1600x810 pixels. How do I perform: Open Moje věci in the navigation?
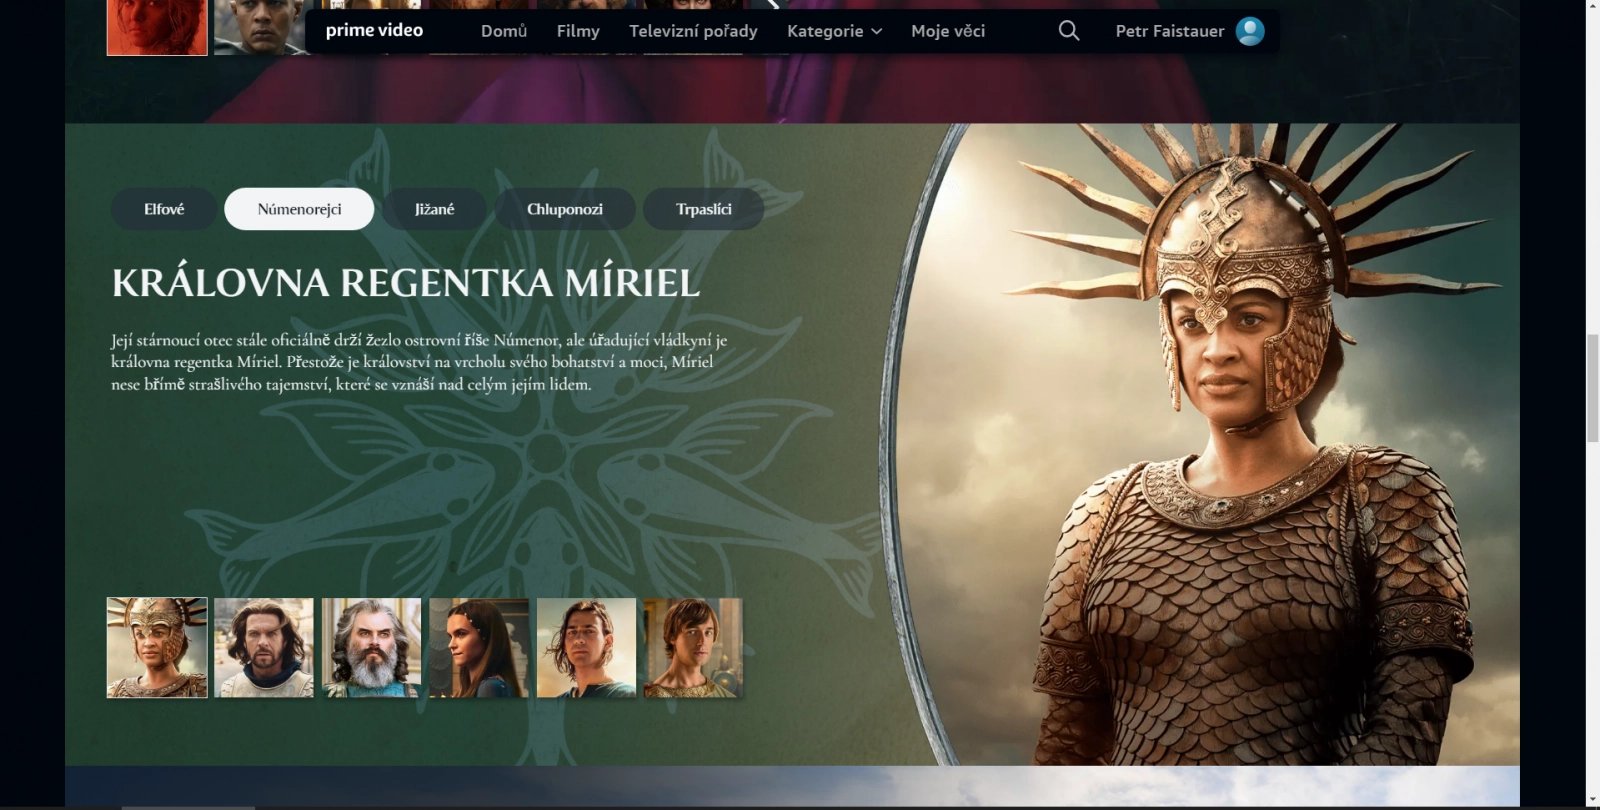pyautogui.click(x=948, y=31)
